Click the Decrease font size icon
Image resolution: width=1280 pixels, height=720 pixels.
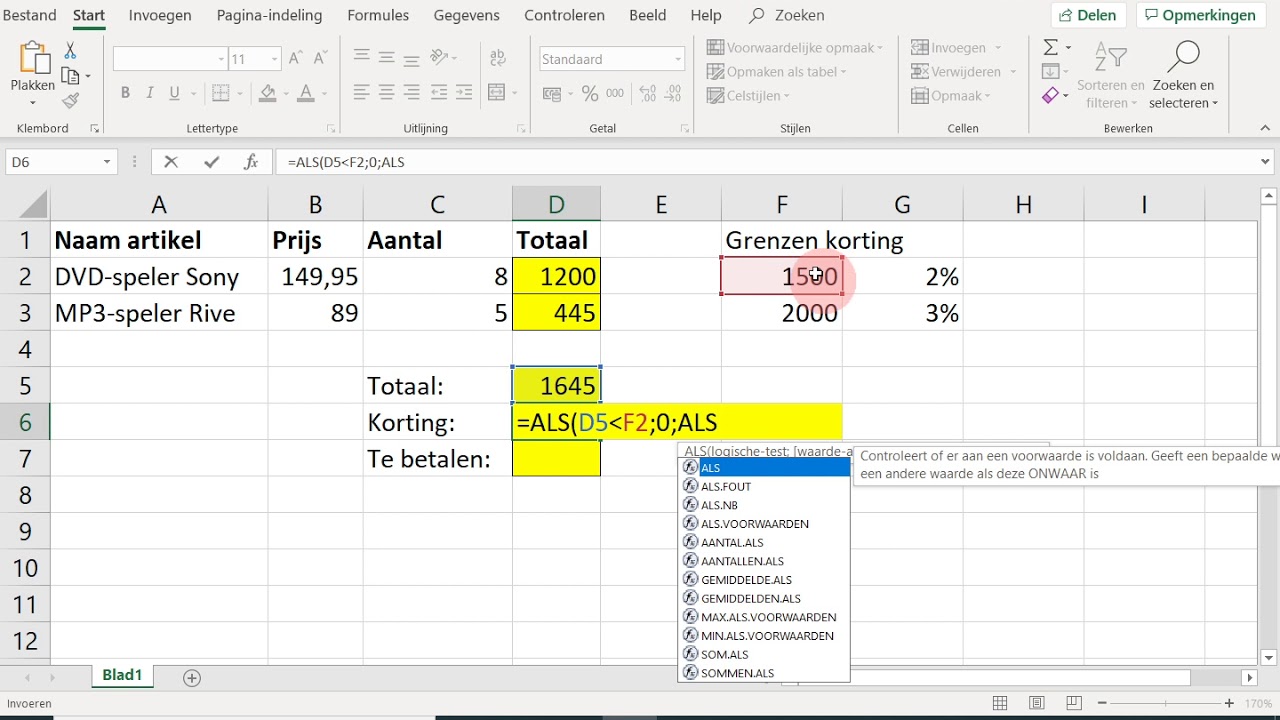[x=320, y=59]
